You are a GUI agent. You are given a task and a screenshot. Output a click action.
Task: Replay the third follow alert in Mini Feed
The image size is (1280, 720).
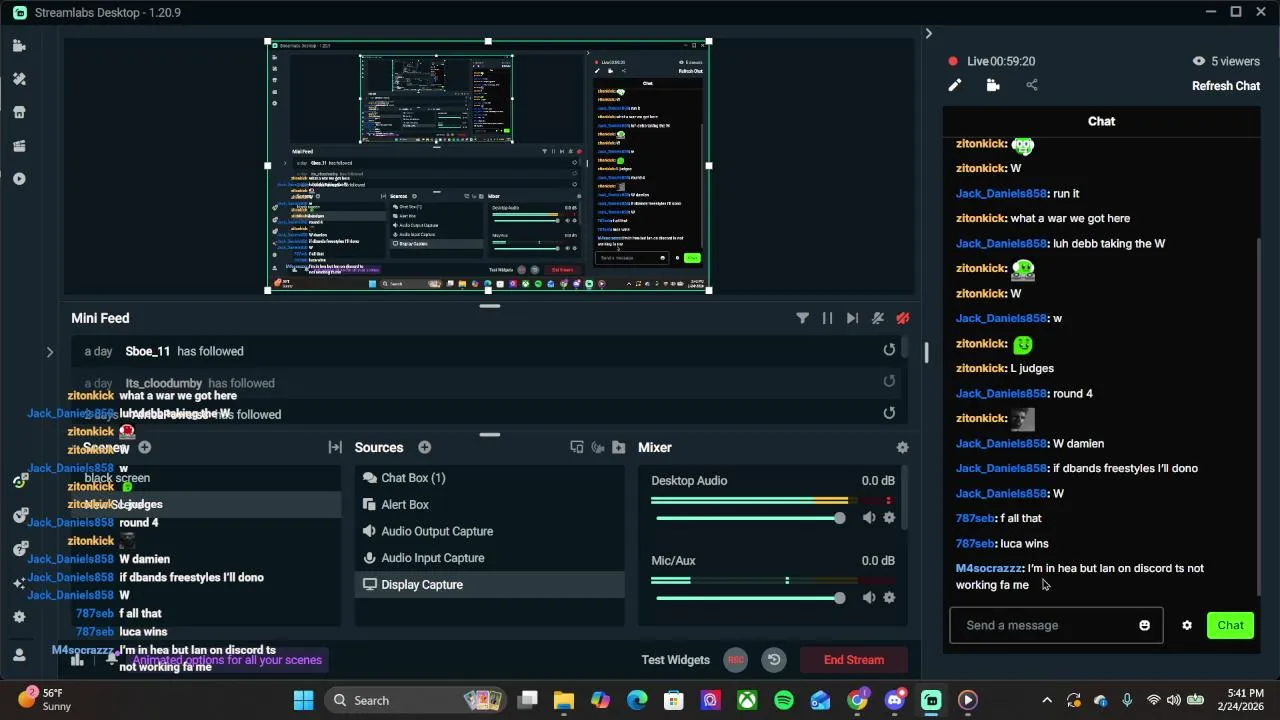(x=889, y=413)
